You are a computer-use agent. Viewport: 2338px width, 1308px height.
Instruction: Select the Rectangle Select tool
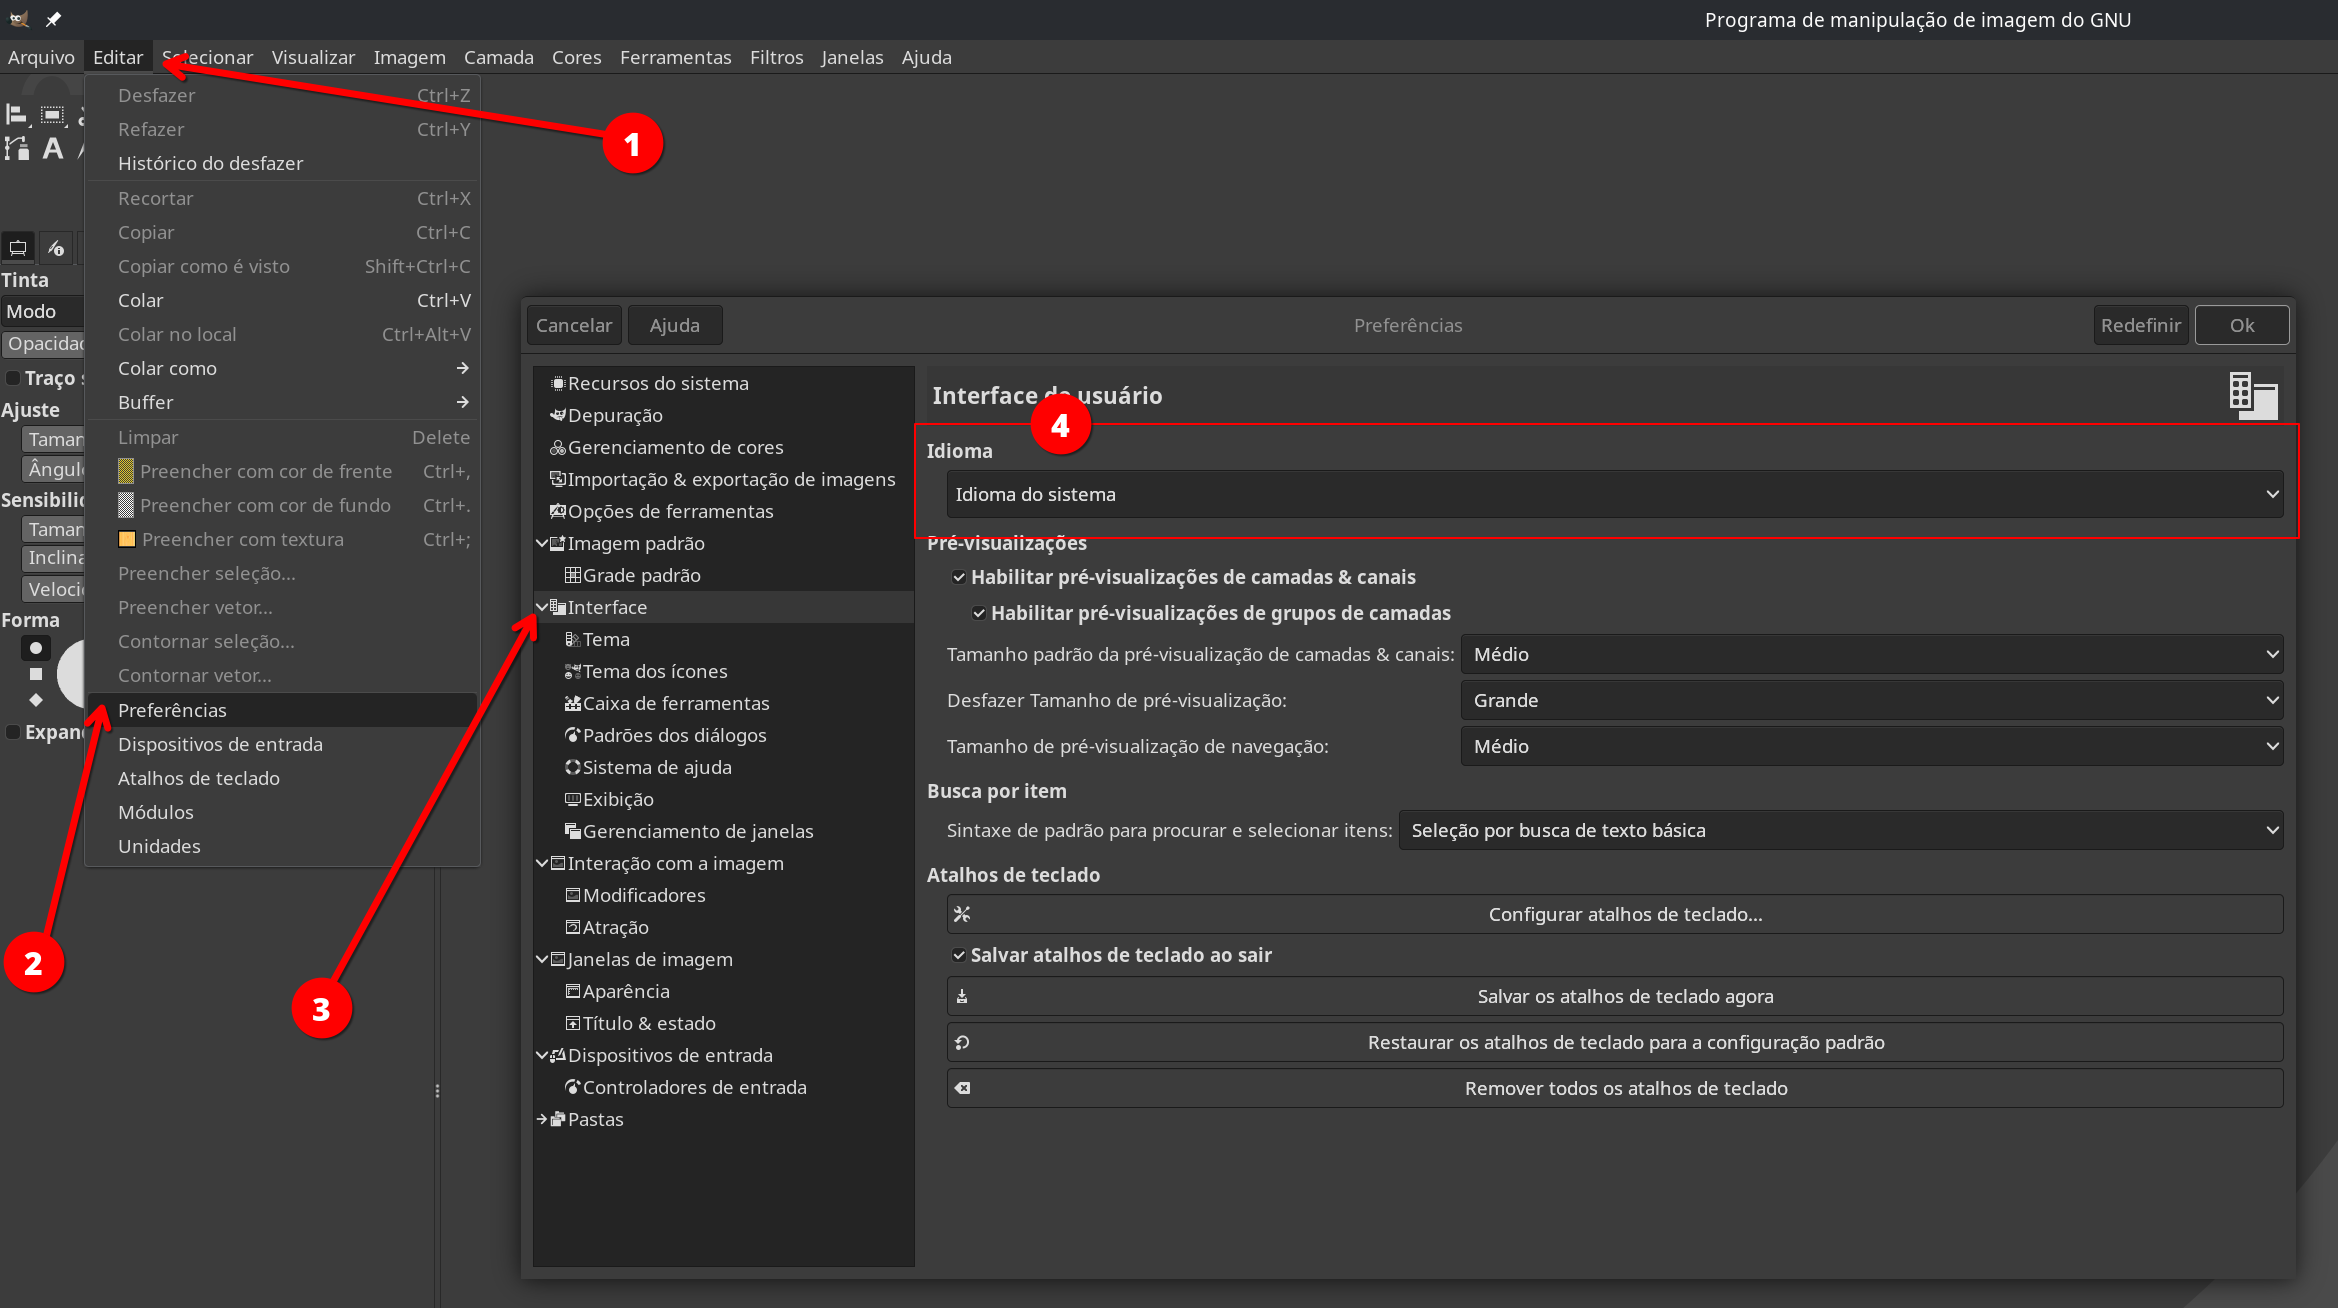pos(52,115)
